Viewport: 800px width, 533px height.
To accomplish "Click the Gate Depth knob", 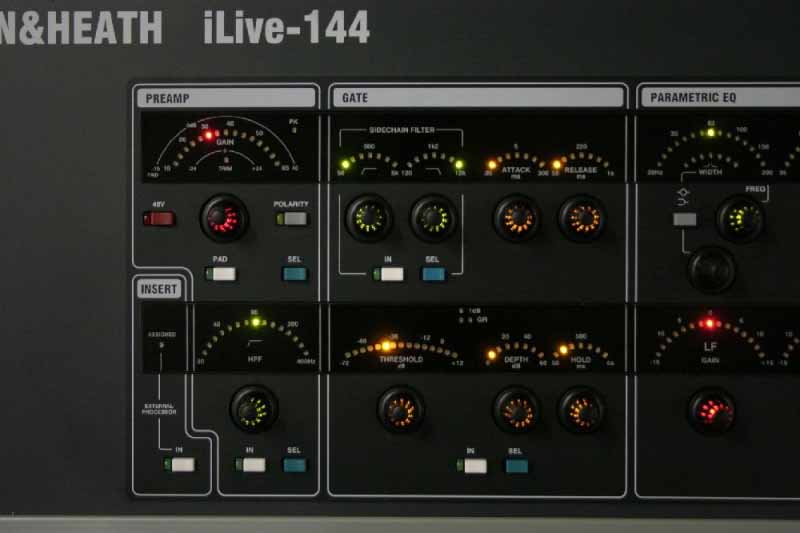I will [517, 409].
